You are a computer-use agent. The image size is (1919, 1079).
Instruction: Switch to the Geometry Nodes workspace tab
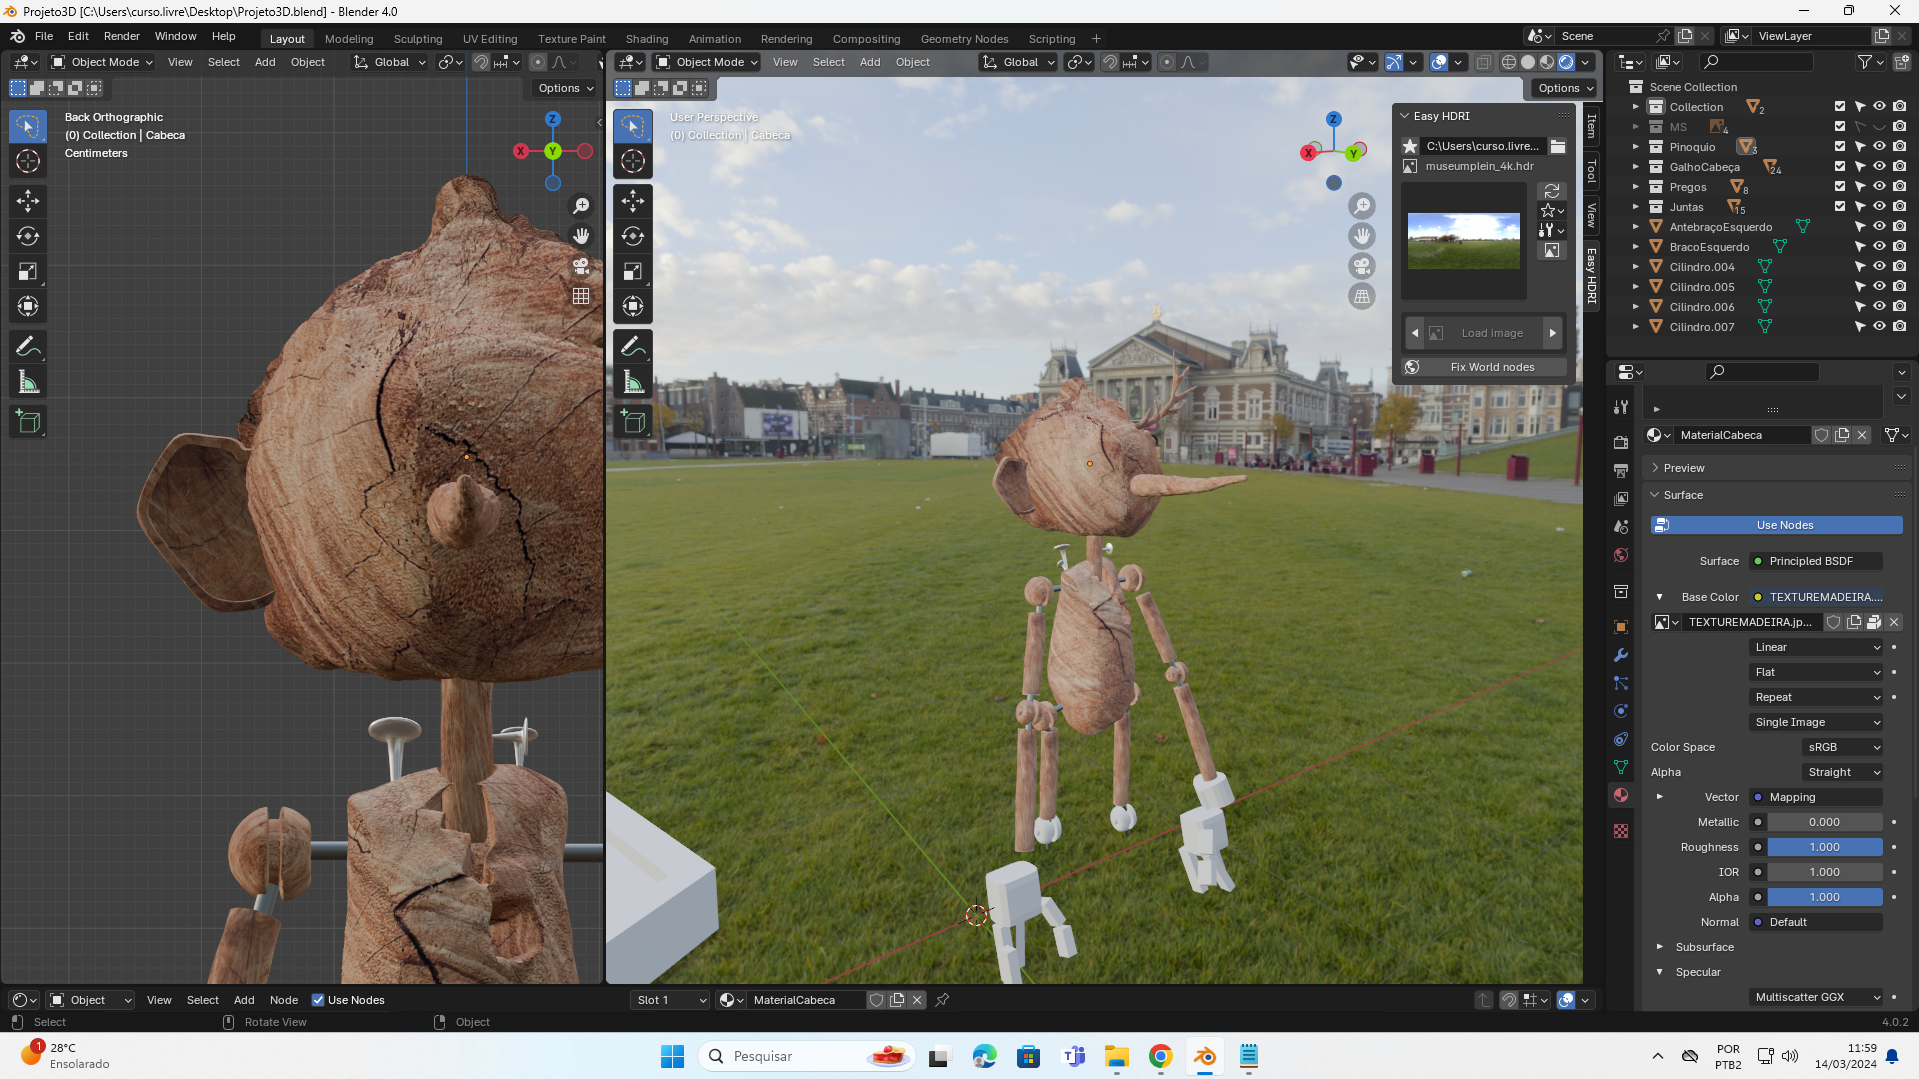pos(964,39)
